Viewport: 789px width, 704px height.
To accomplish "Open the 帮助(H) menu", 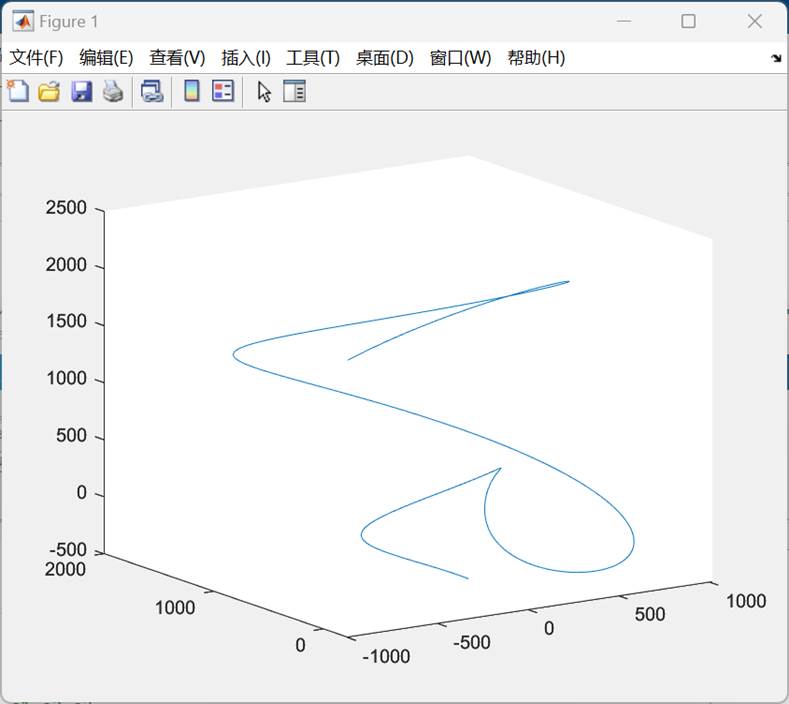I will (536, 58).
